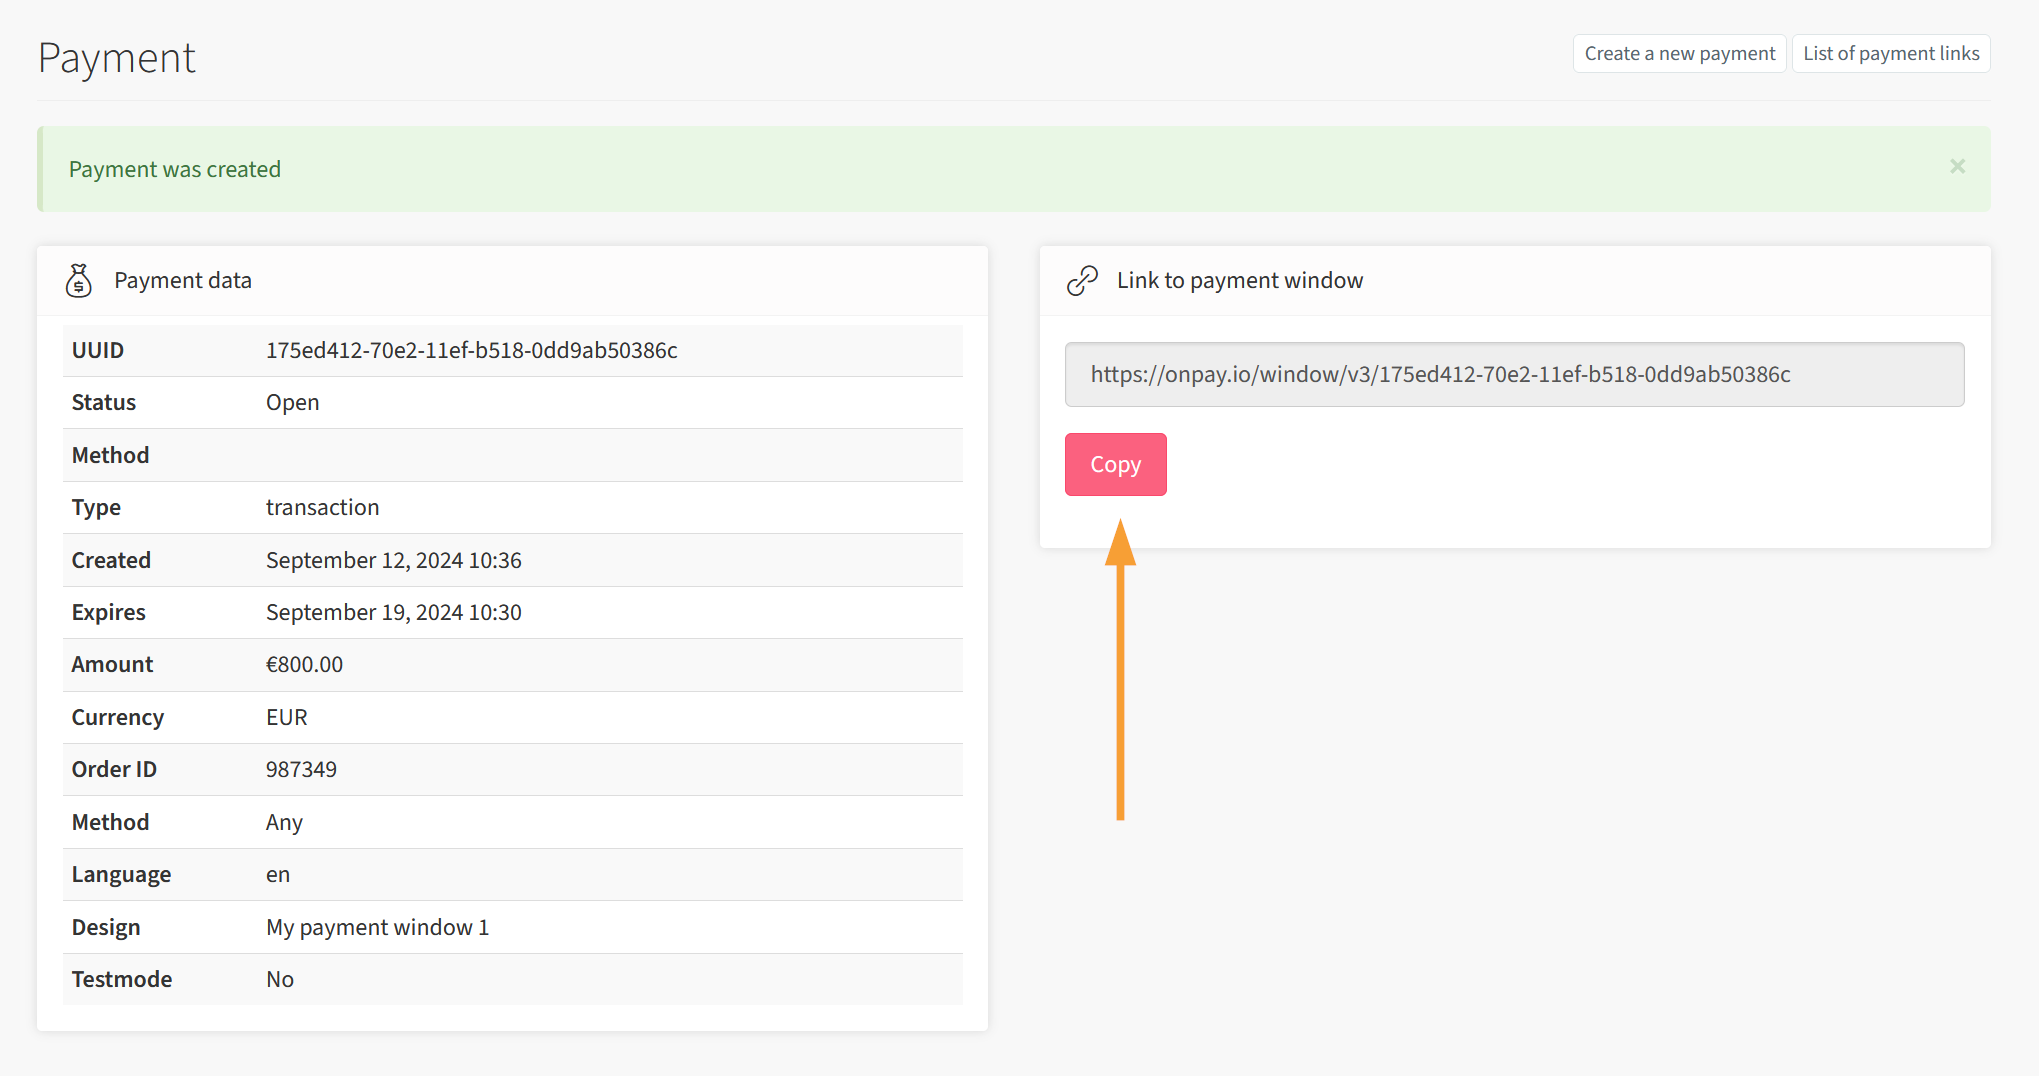Click the UUID value 175ed412-70e2-11ef-b518-0dd9ab50386c
Screen dimensions: 2039x1076
[472, 350]
